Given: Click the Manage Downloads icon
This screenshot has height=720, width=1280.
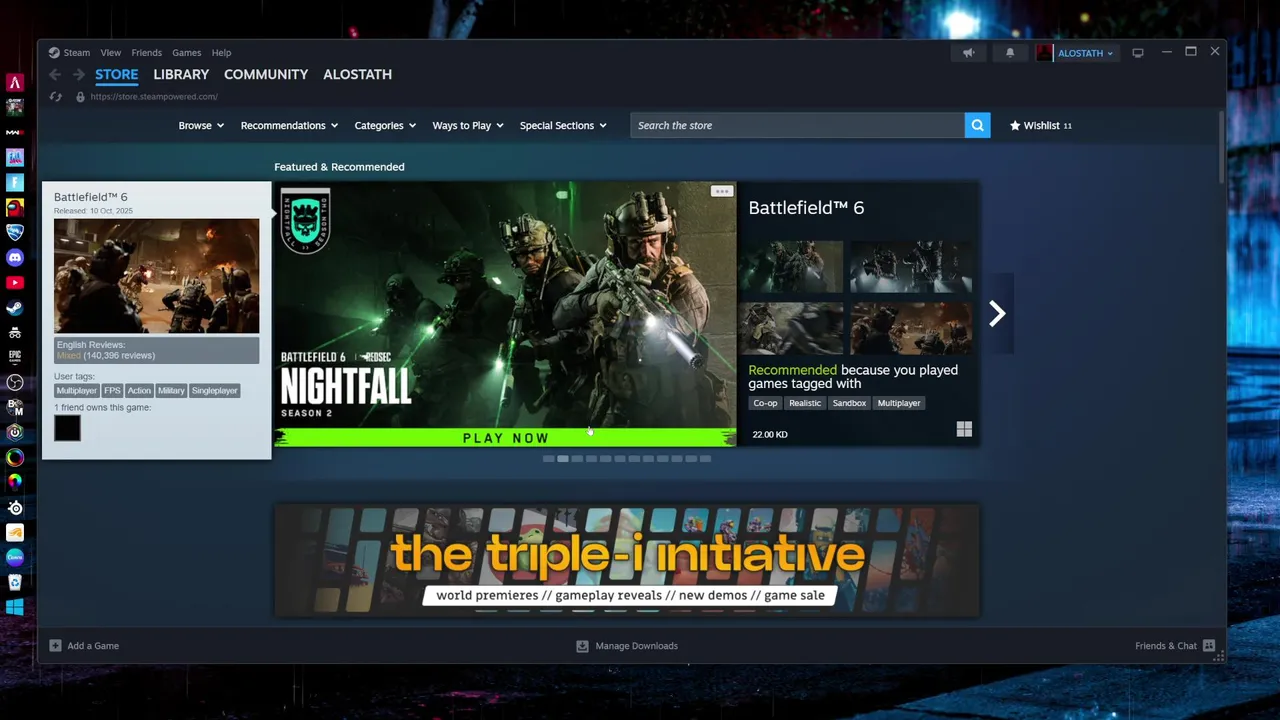Looking at the screenshot, I should pos(582,646).
